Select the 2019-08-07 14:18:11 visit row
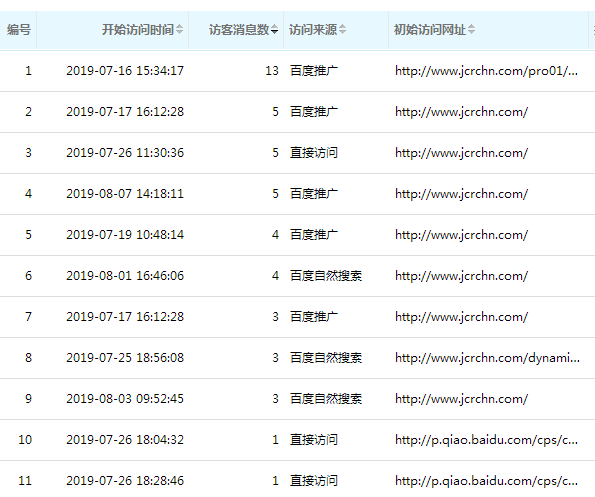 tap(298, 194)
